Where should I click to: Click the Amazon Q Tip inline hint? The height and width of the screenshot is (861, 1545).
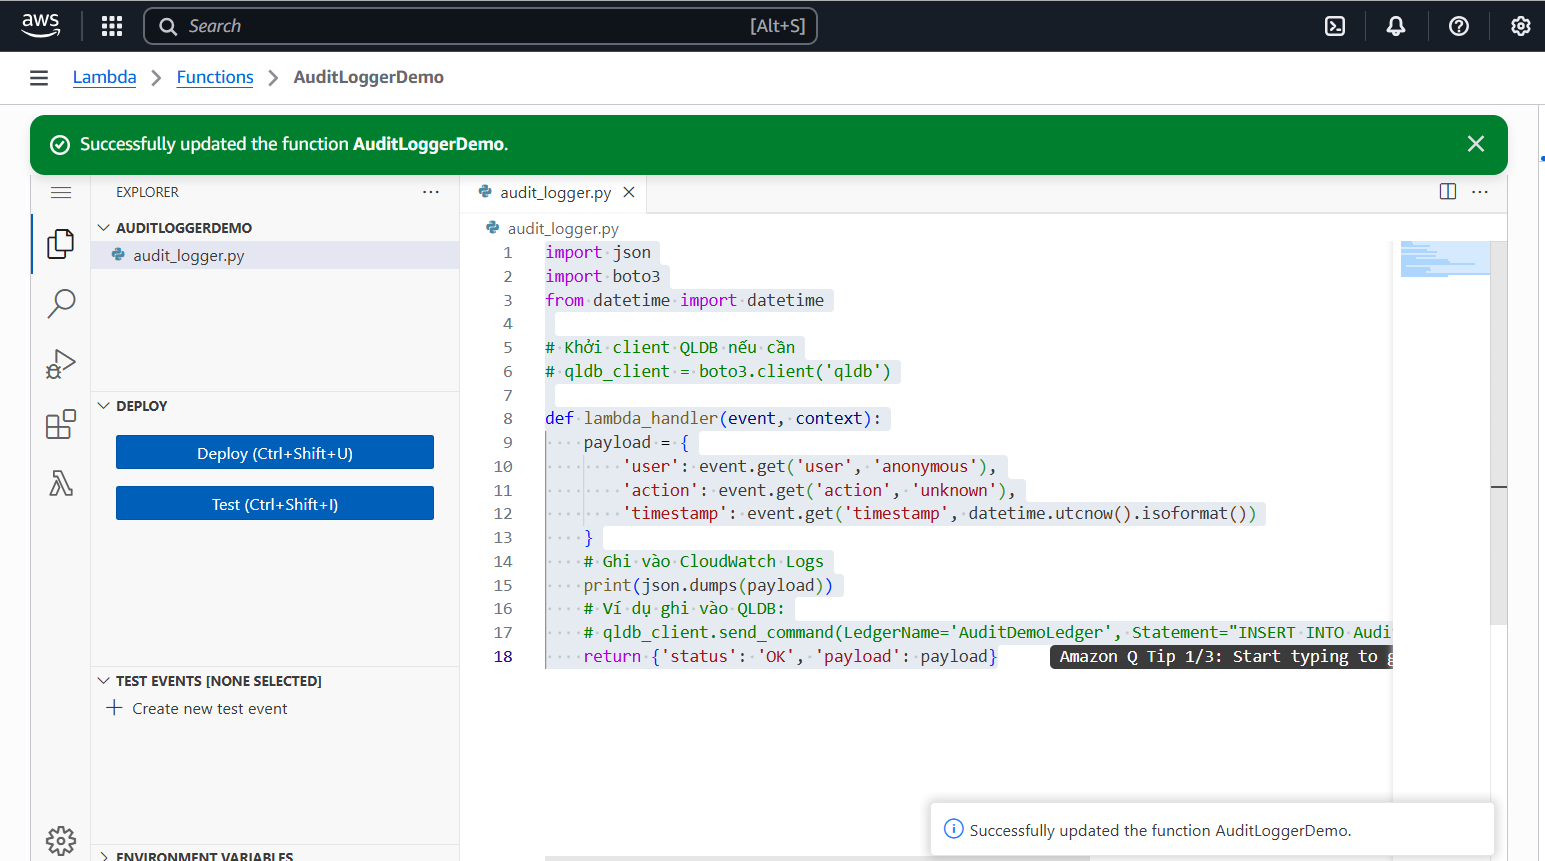click(1221, 656)
